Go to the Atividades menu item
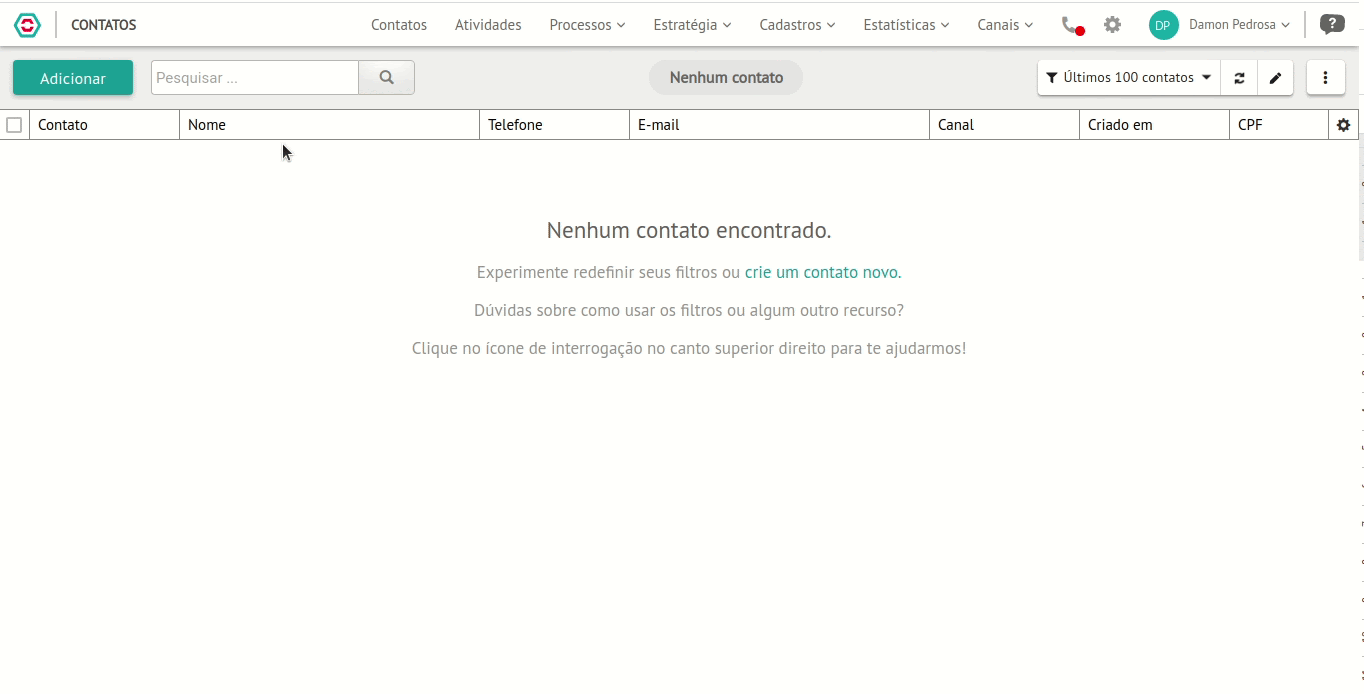The width and height of the screenshot is (1364, 694). pyautogui.click(x=488, y=25)
